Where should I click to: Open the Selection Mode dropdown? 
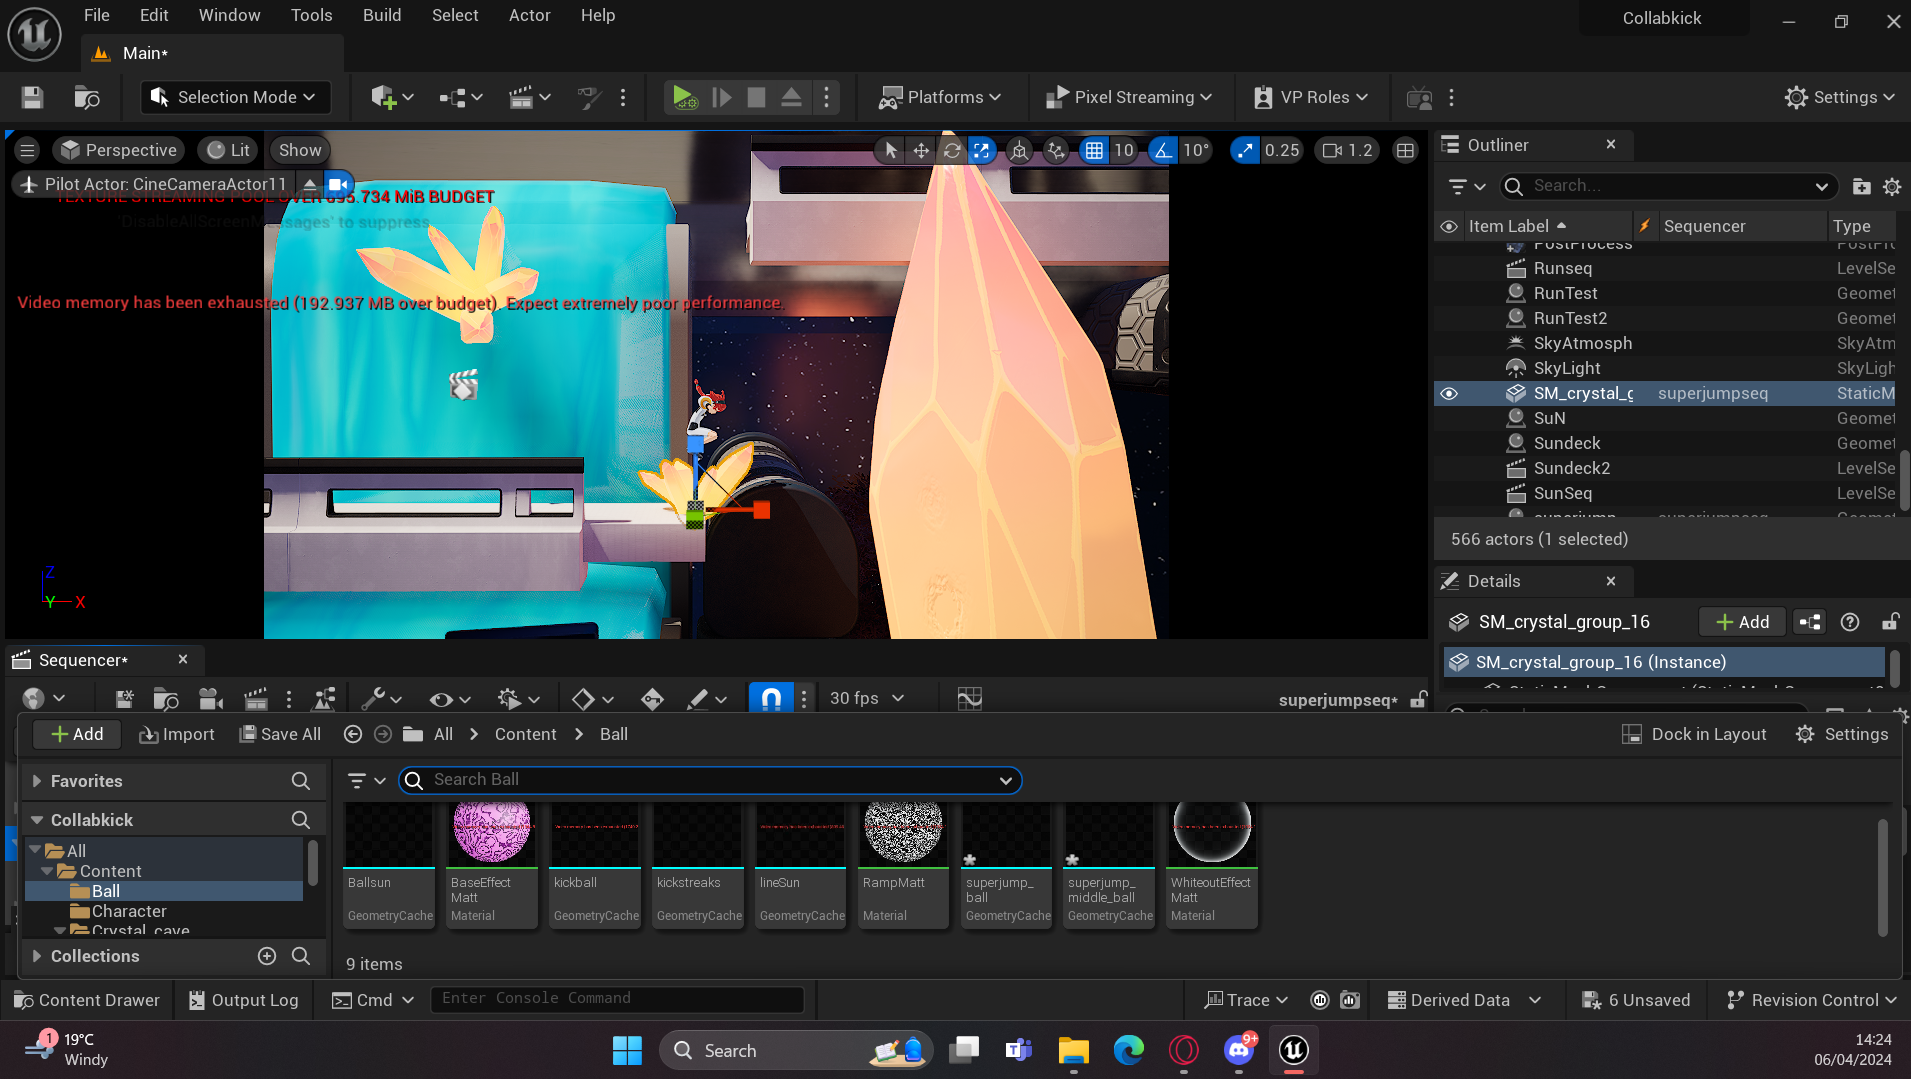click(235, 97)
